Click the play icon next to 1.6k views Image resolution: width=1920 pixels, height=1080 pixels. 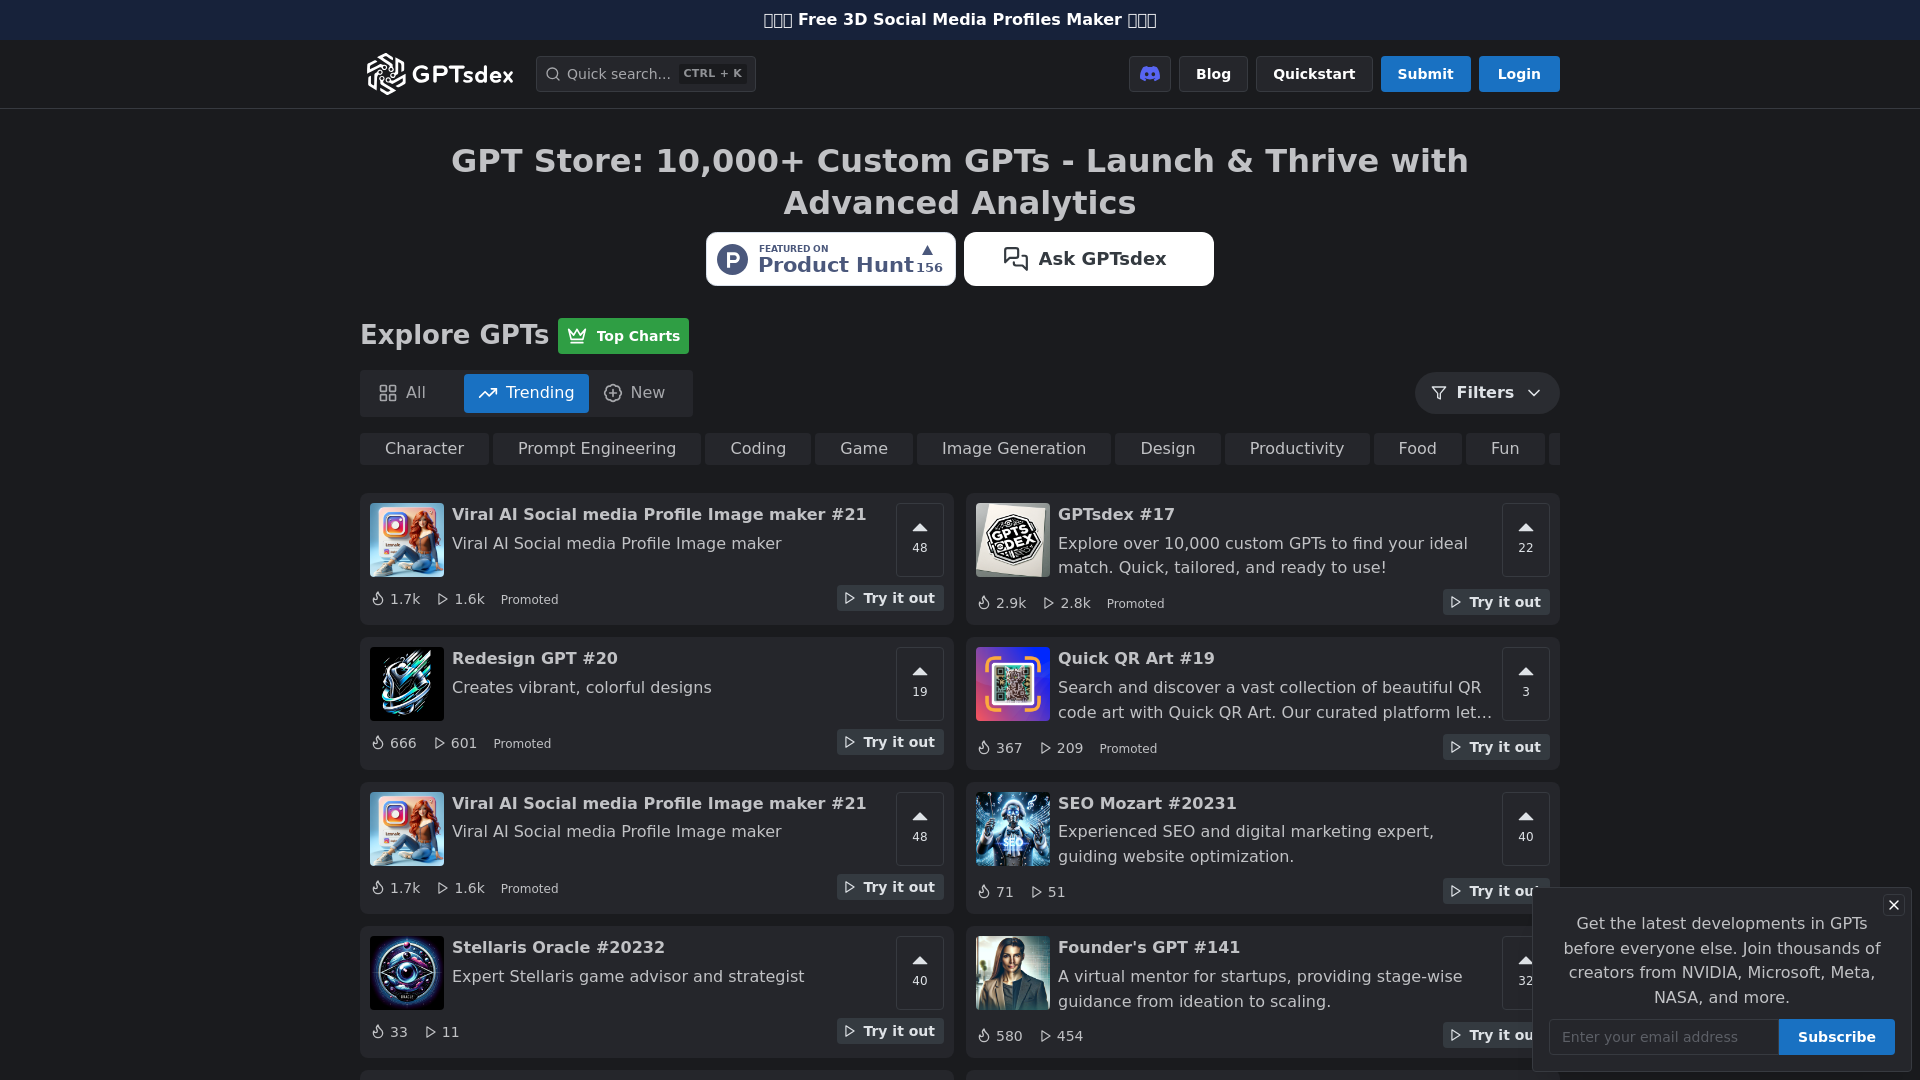click(x=442, y=599)
